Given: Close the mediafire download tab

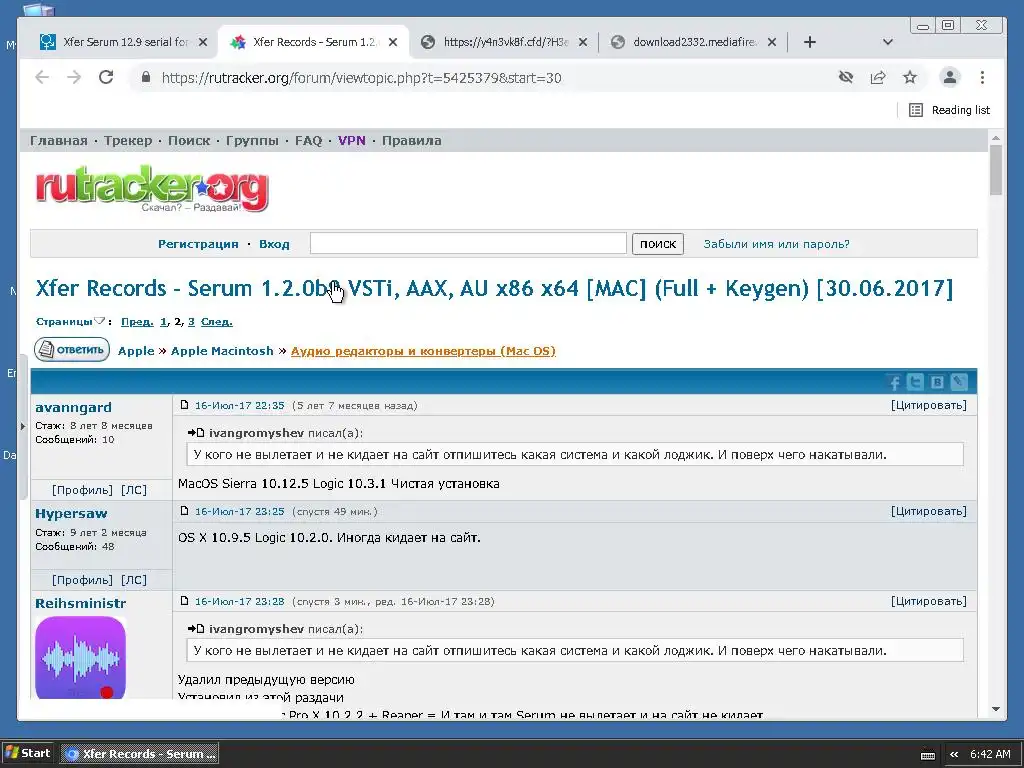Looking at the screenshot, I should [772, 42].
